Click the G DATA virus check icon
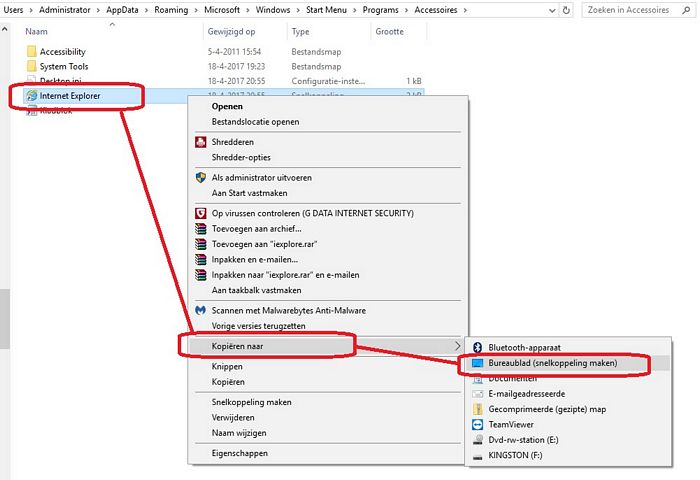 coord(201,213)
